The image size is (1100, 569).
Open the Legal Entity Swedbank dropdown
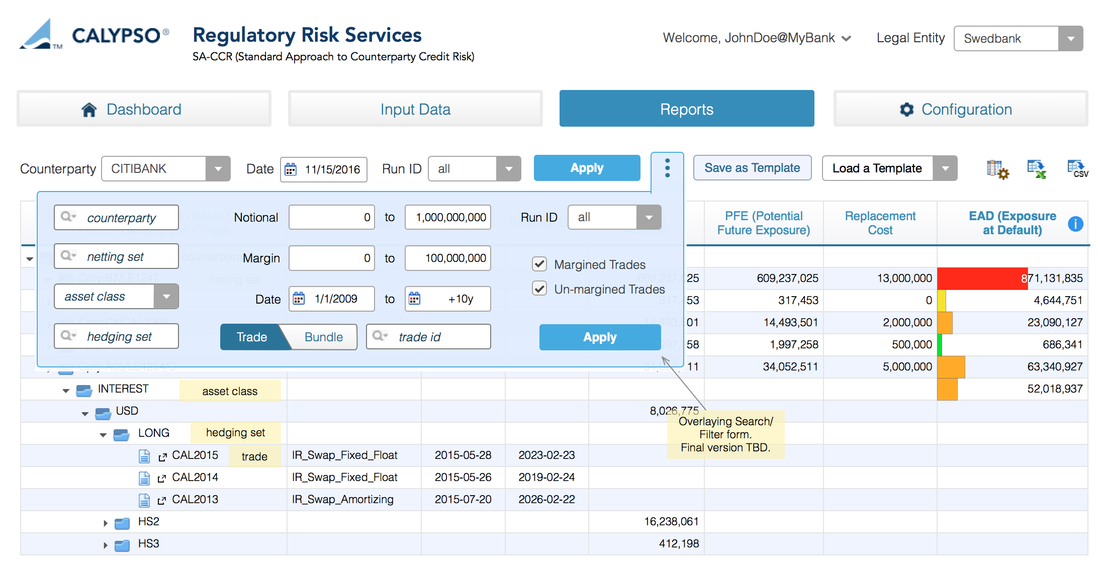click(x=1070, y=39)
